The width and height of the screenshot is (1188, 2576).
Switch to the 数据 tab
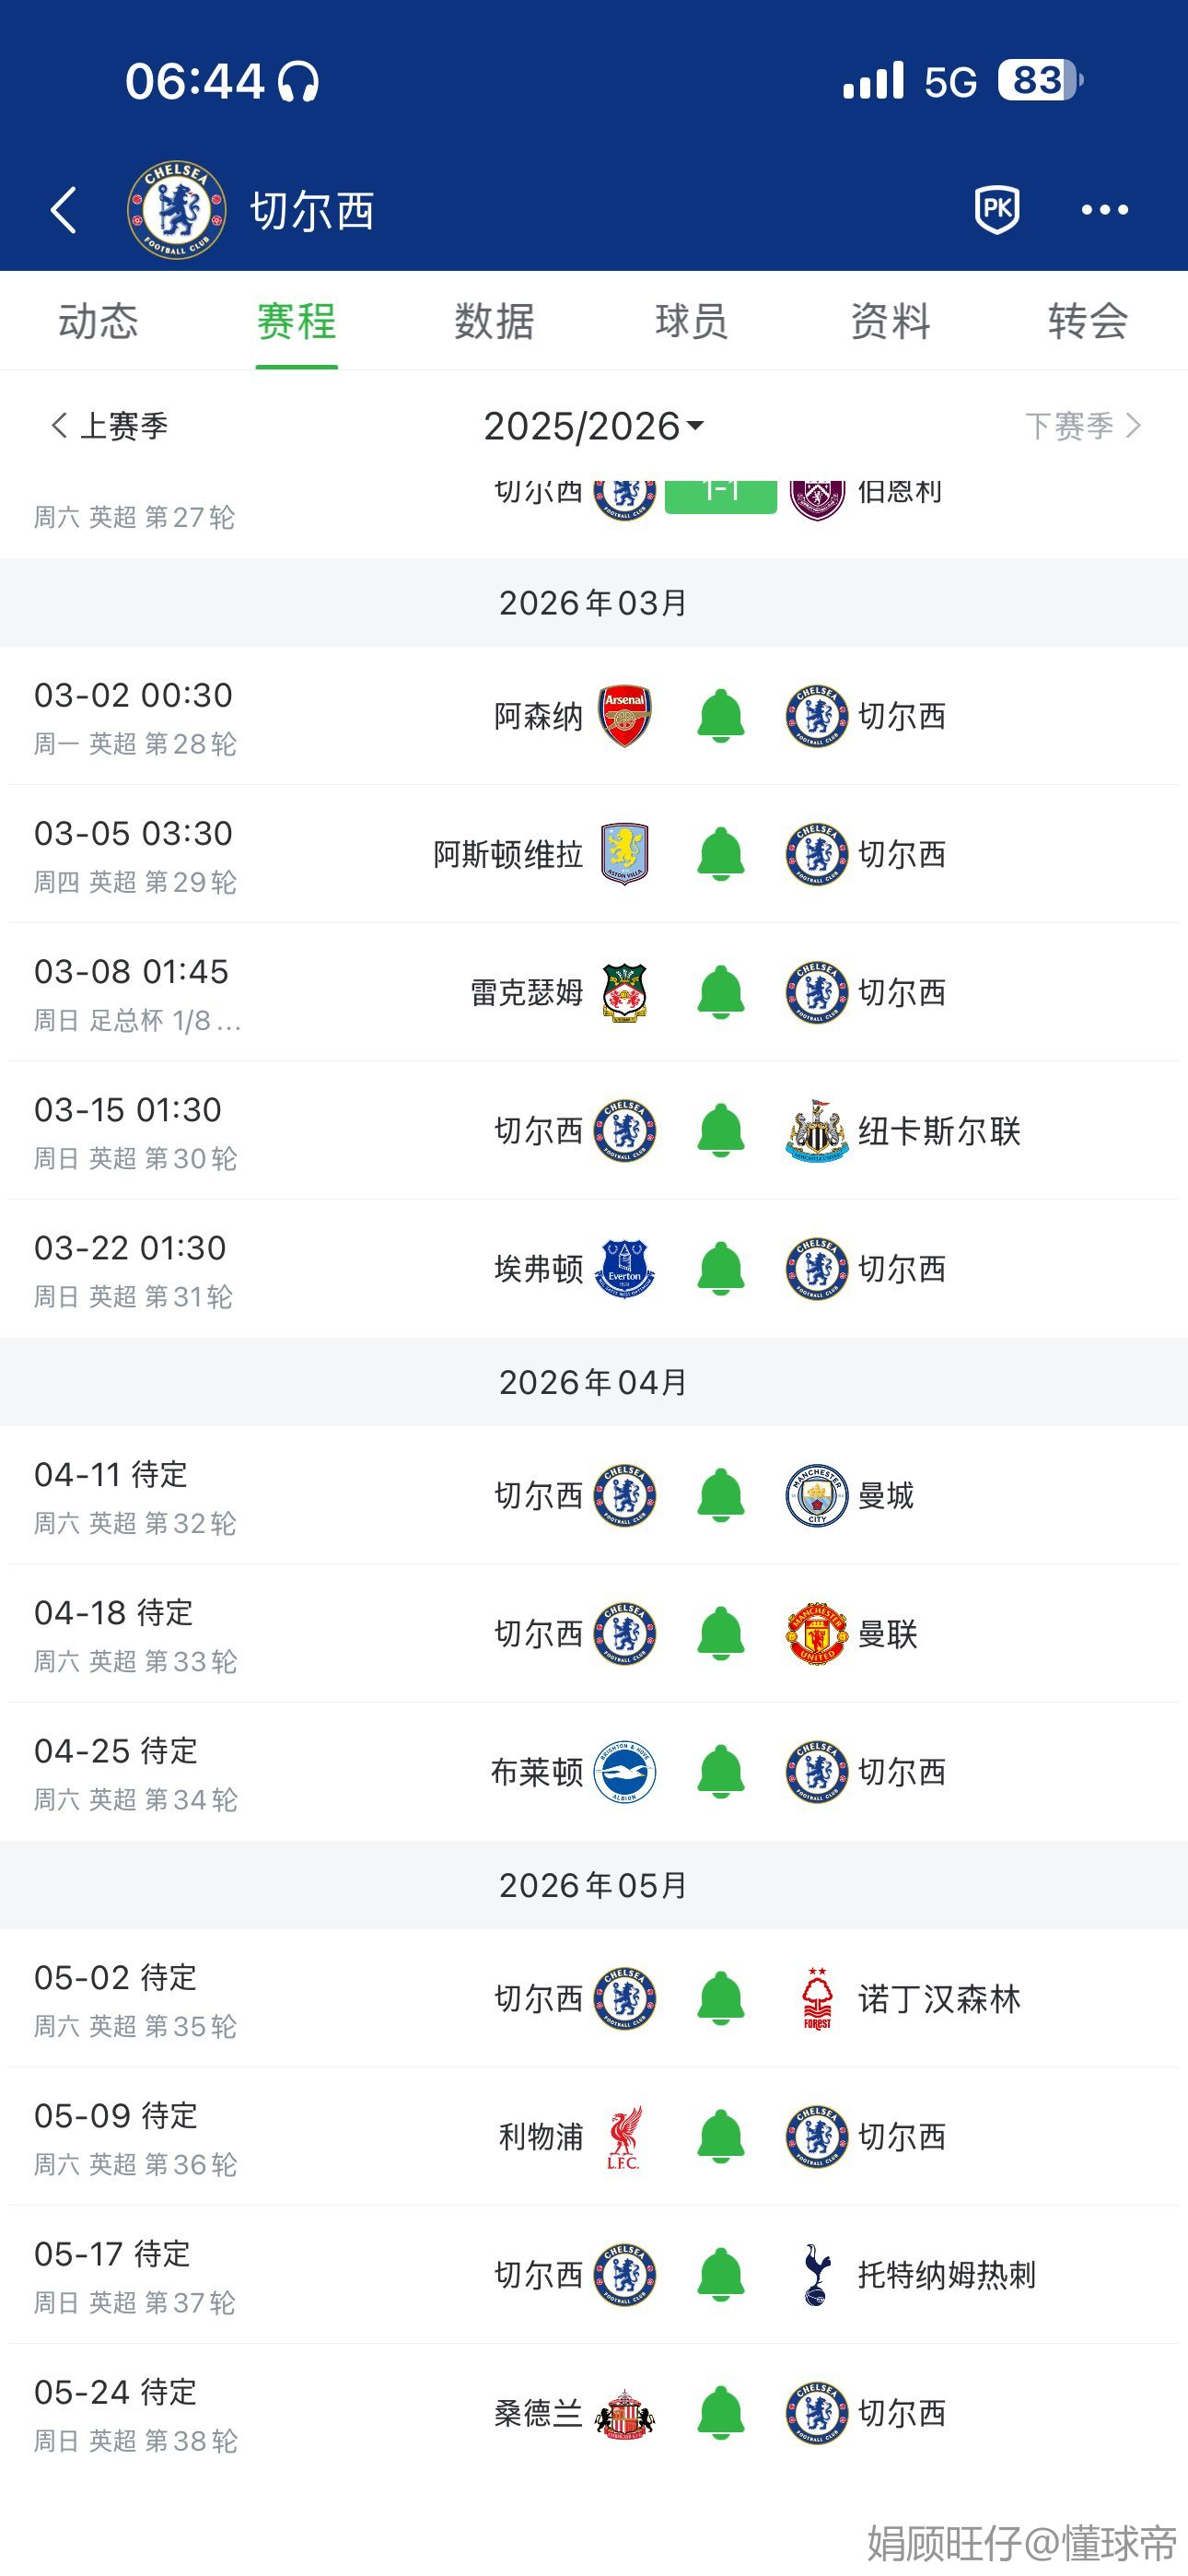(x=494, y=322)
